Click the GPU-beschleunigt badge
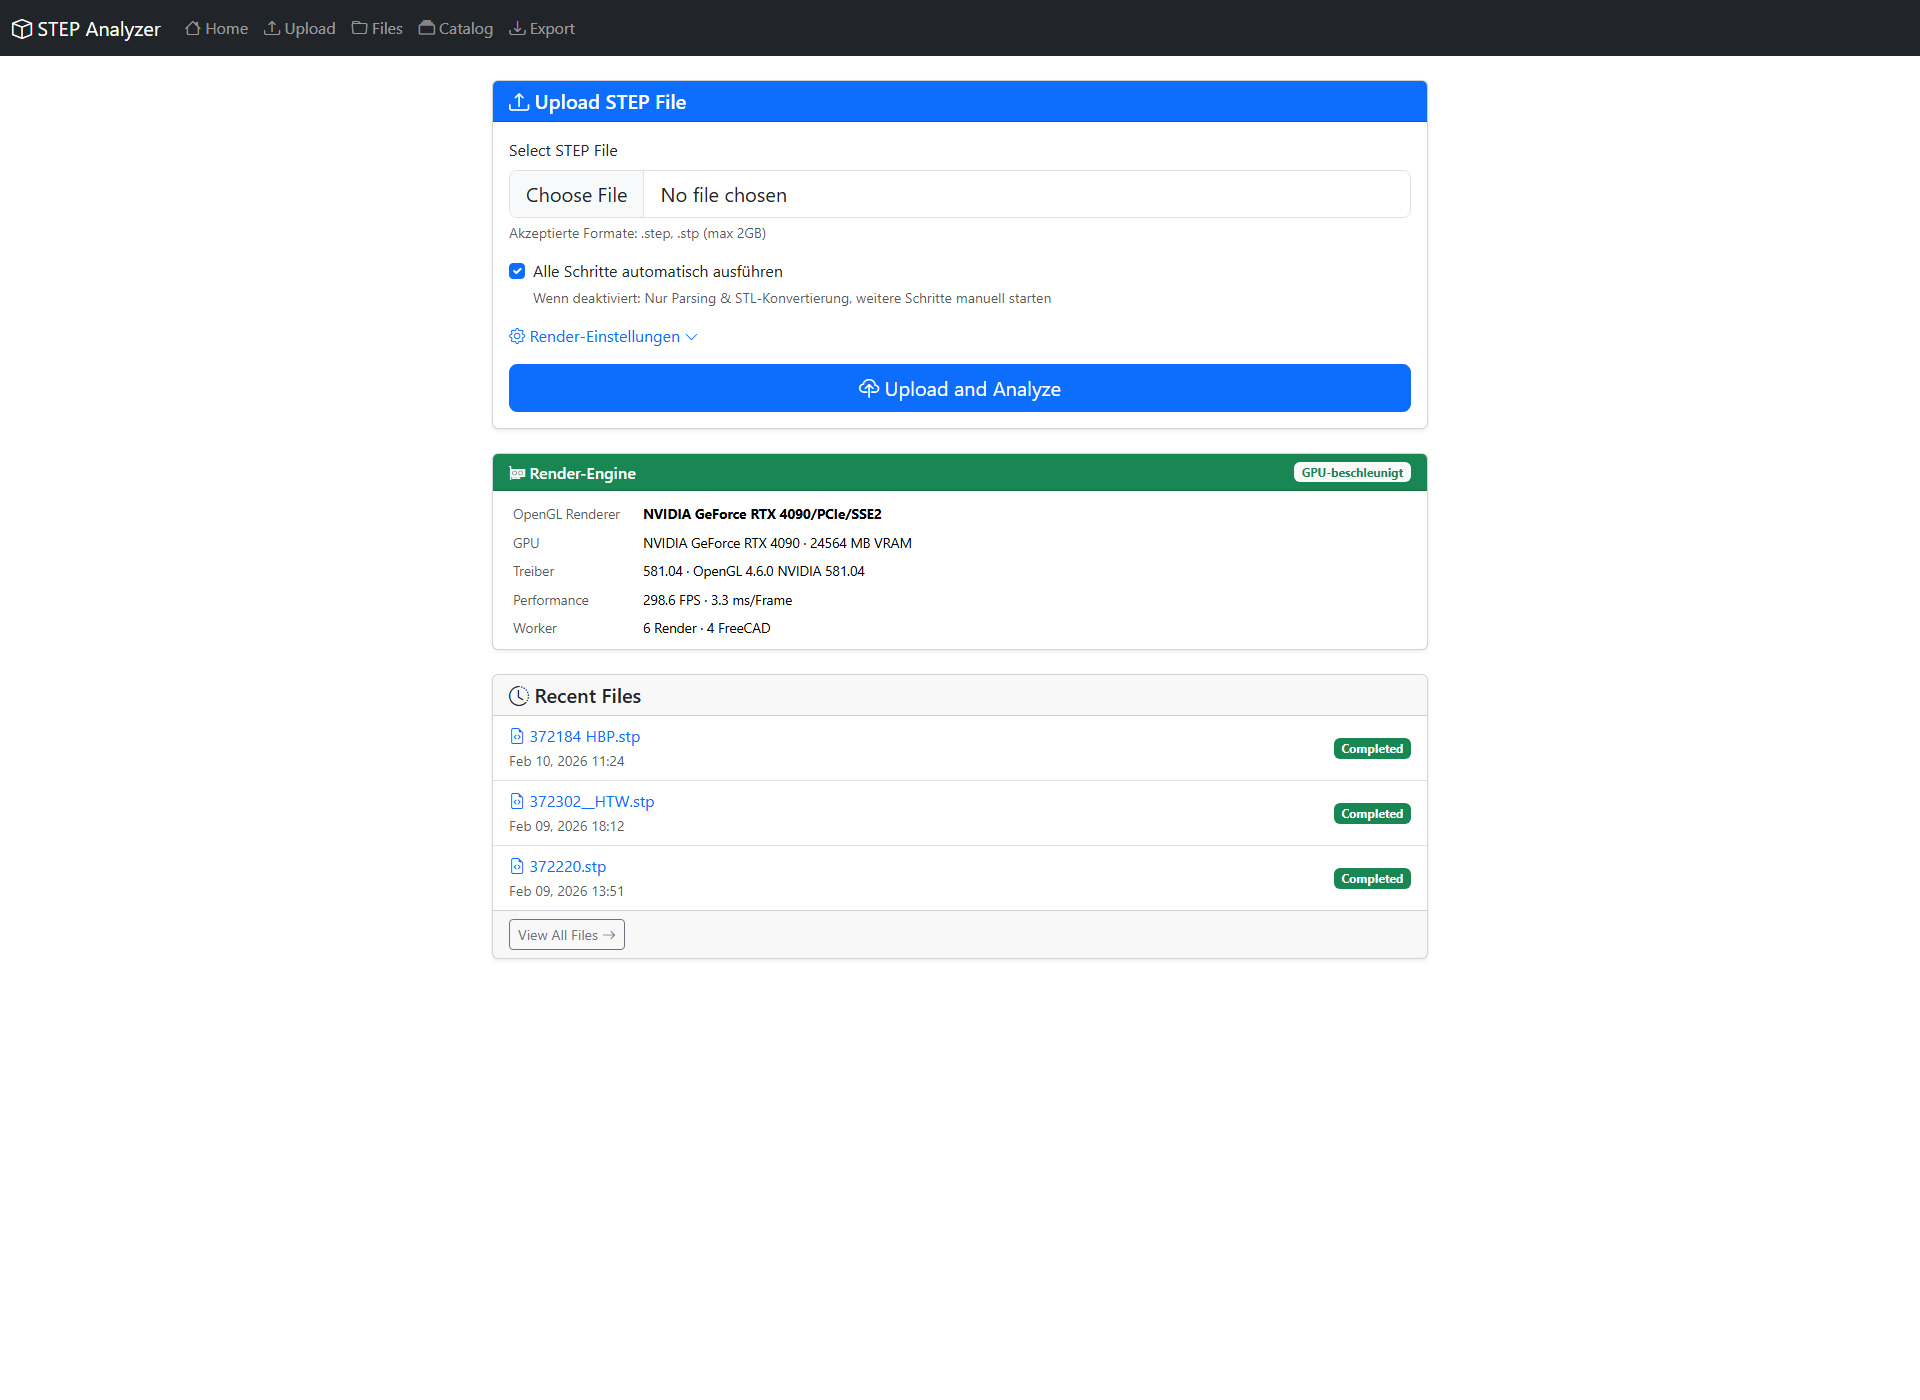The height and width of the screenshot is (1400, 1920). coord(1351,473)
